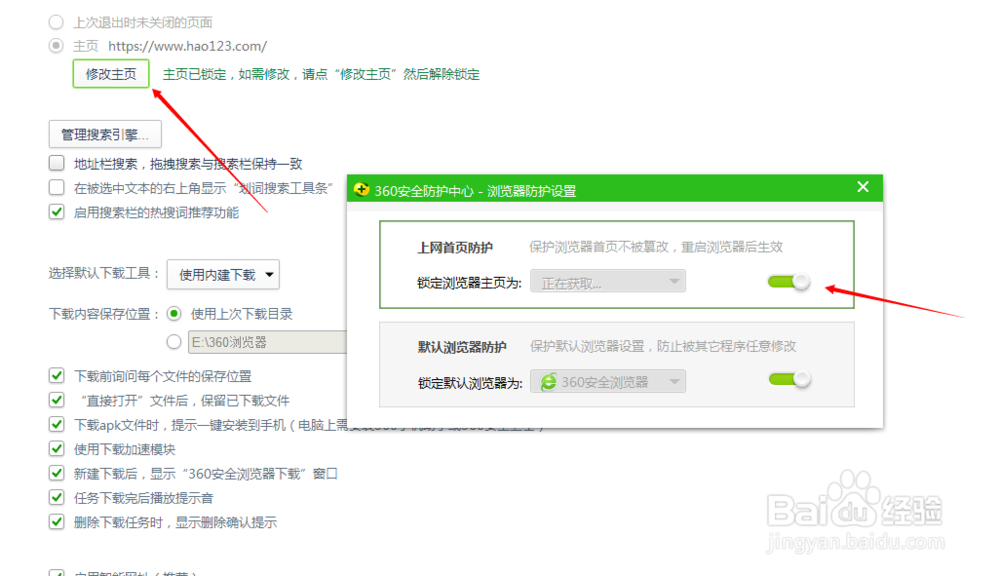Open 锁定浏览器主页为 dropdown
Screen dimensions: 1000x576
point(608,281)
